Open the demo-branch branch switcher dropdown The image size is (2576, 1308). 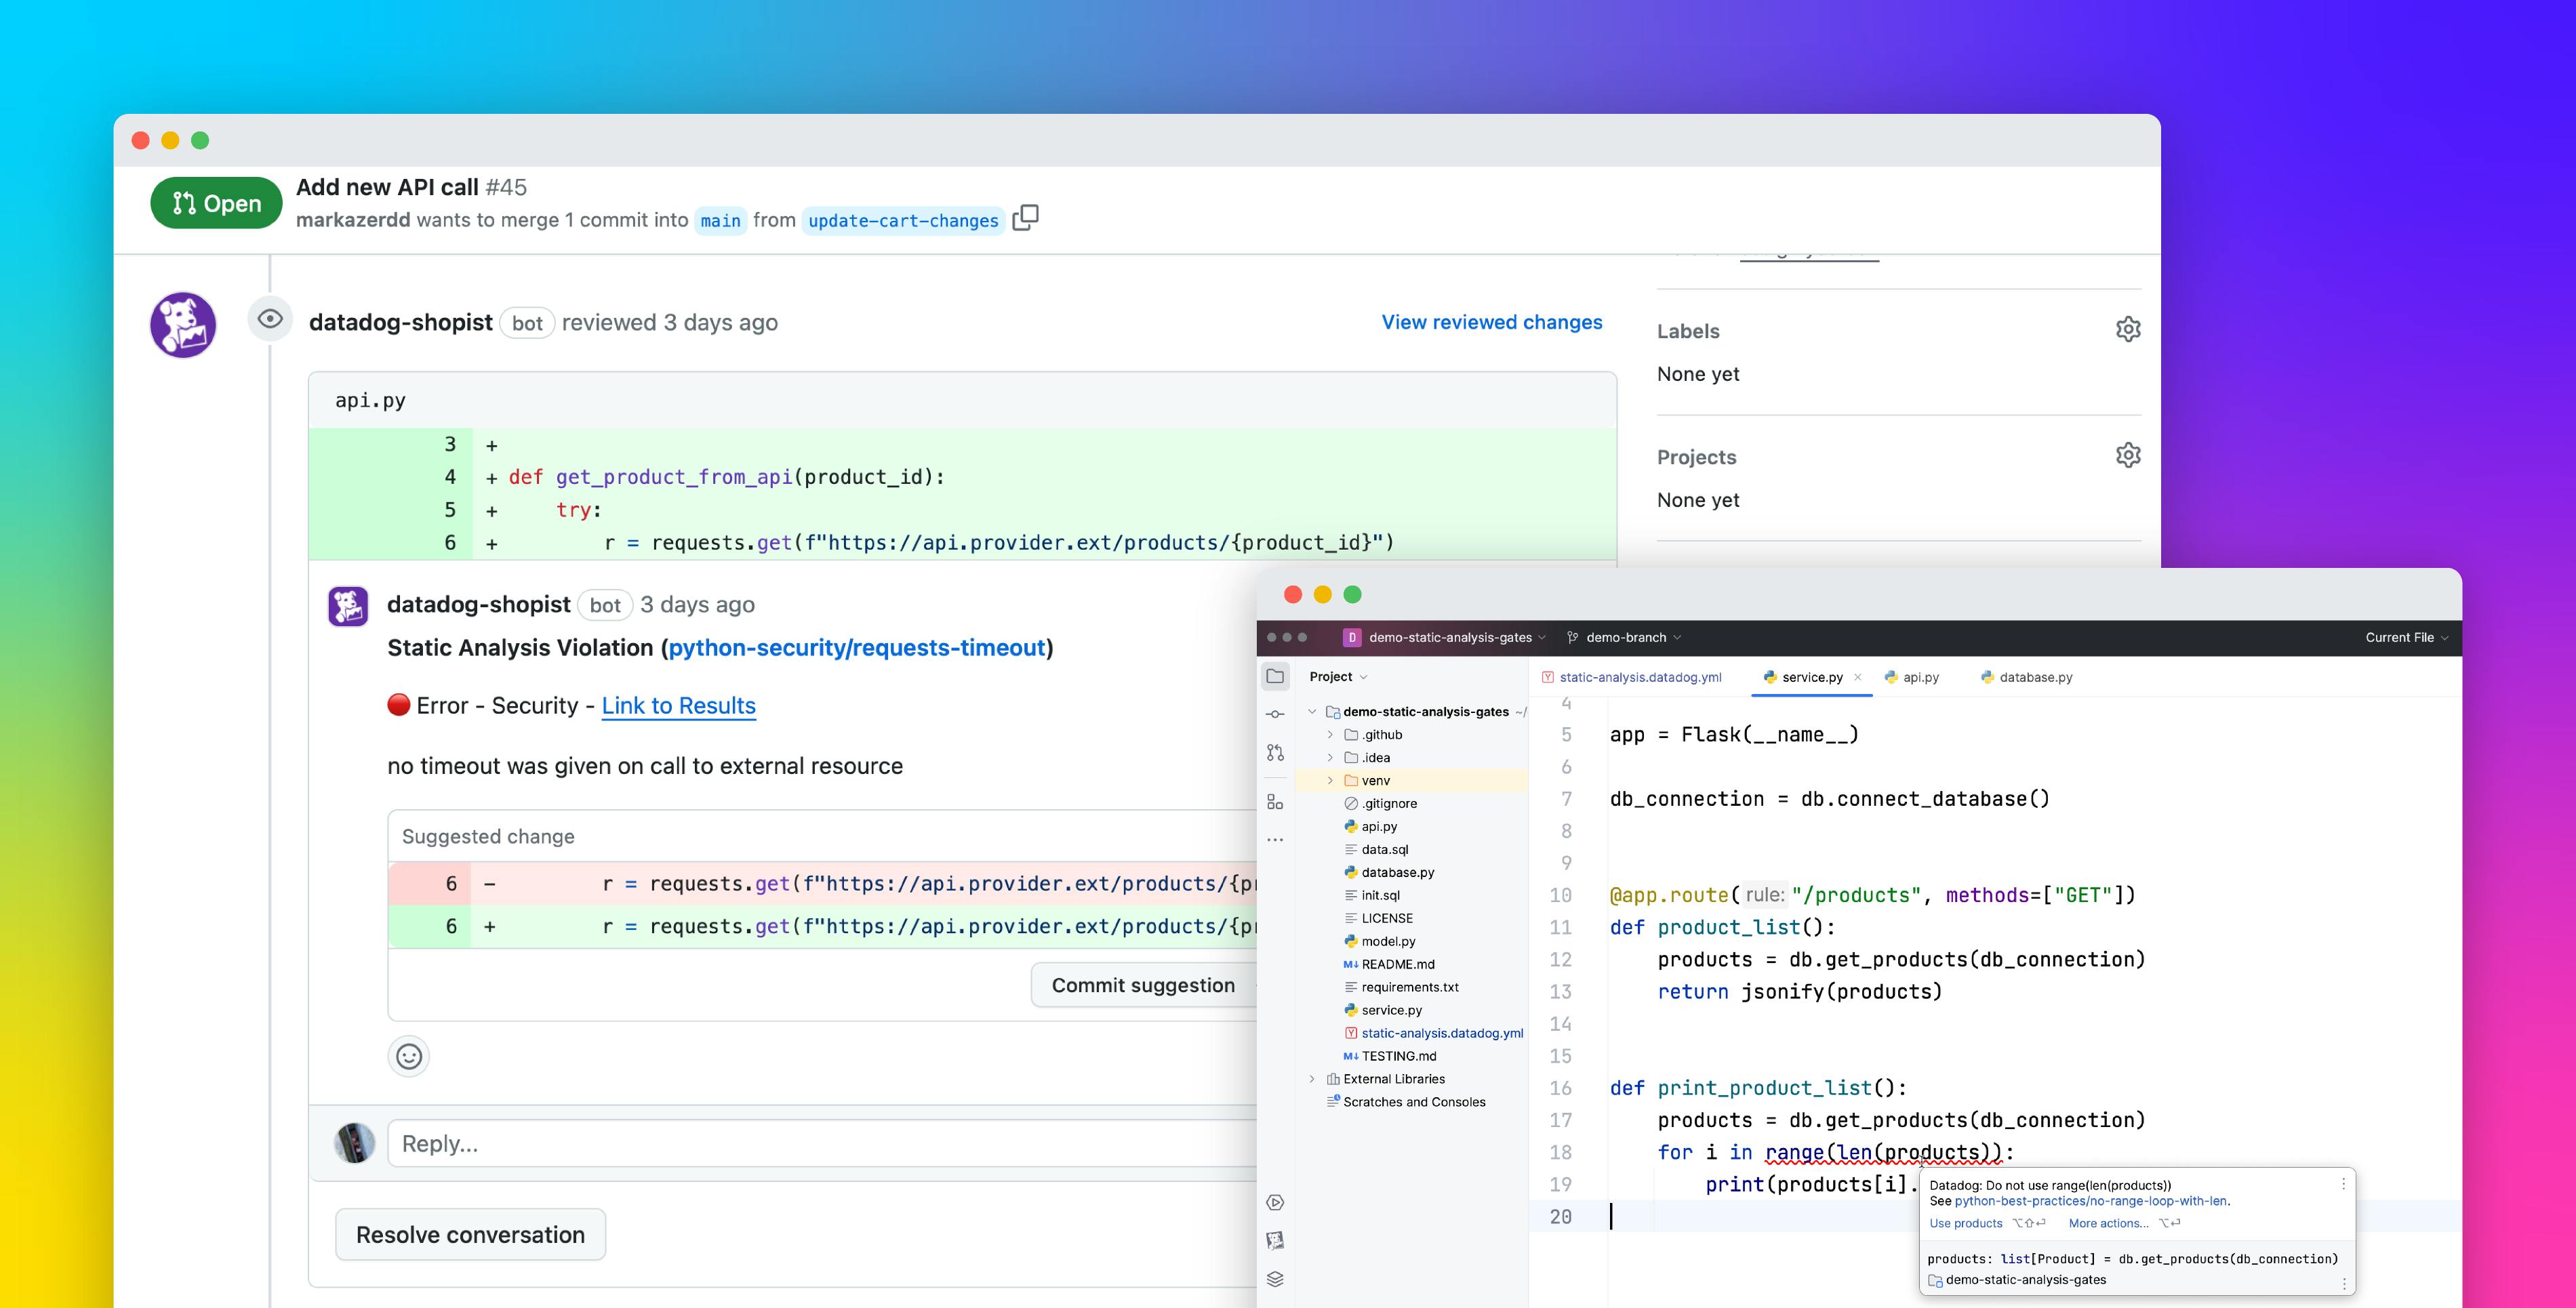point(1623,637)
